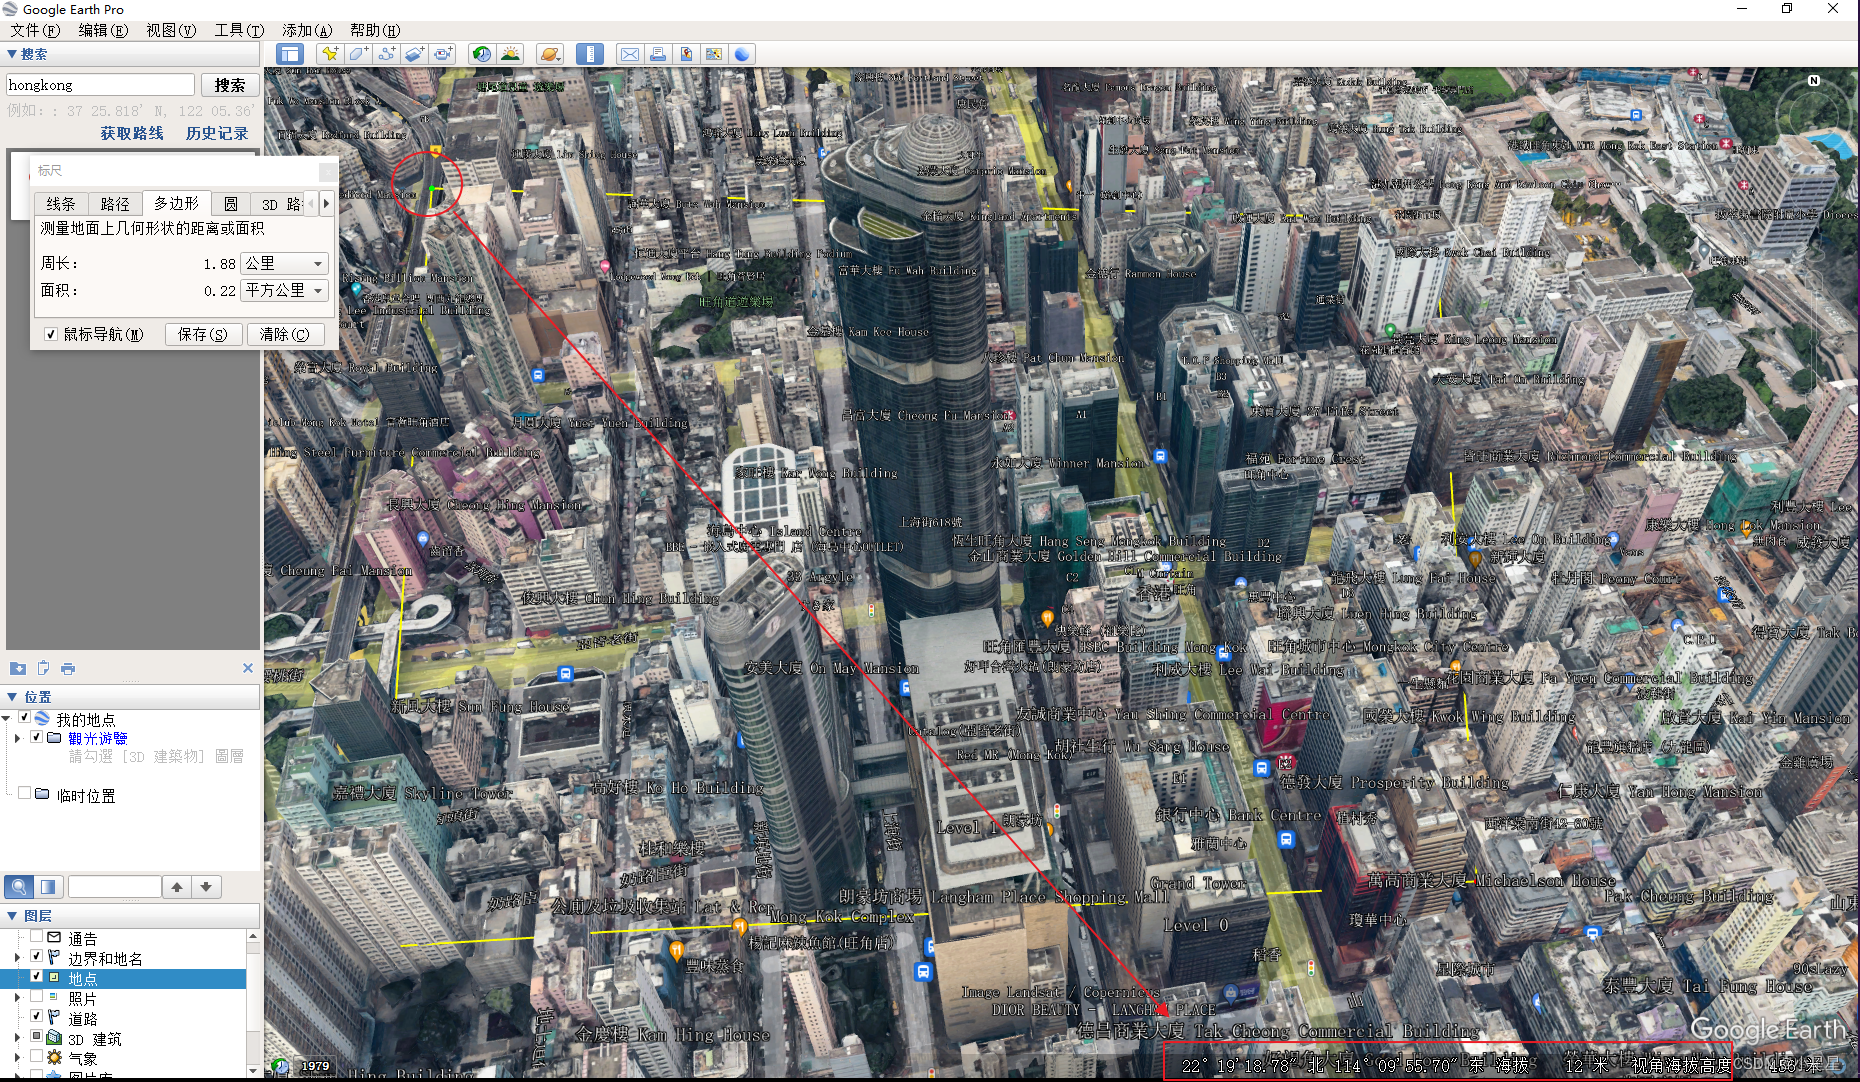This screenshot has height=1082, width=1860.
Task: Check the 临时位置 checkbox
Action: (x=25, y=793)
